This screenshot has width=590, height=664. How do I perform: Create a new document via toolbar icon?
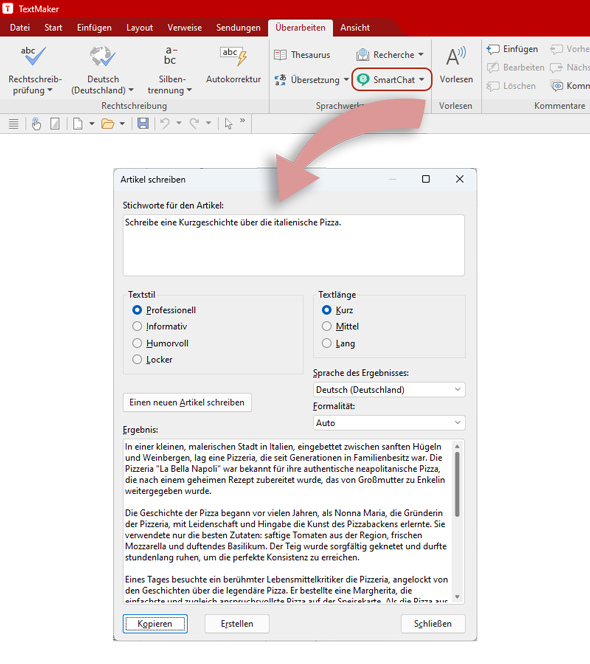click(78, 124)
